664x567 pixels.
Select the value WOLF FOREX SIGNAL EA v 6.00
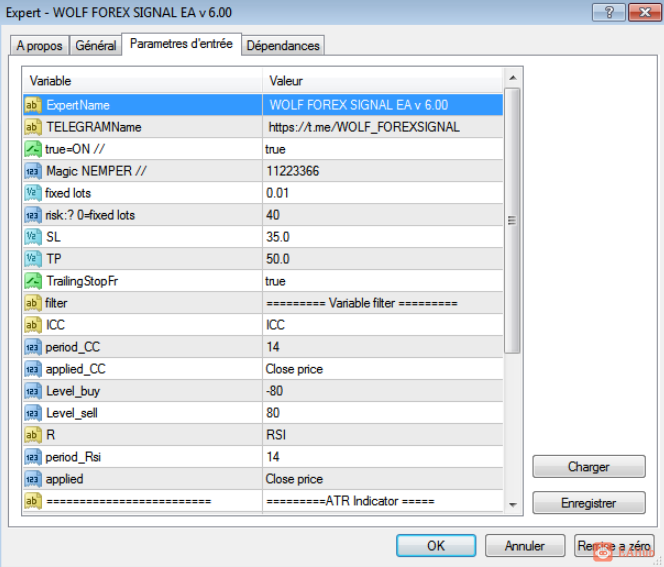point(383,105)
